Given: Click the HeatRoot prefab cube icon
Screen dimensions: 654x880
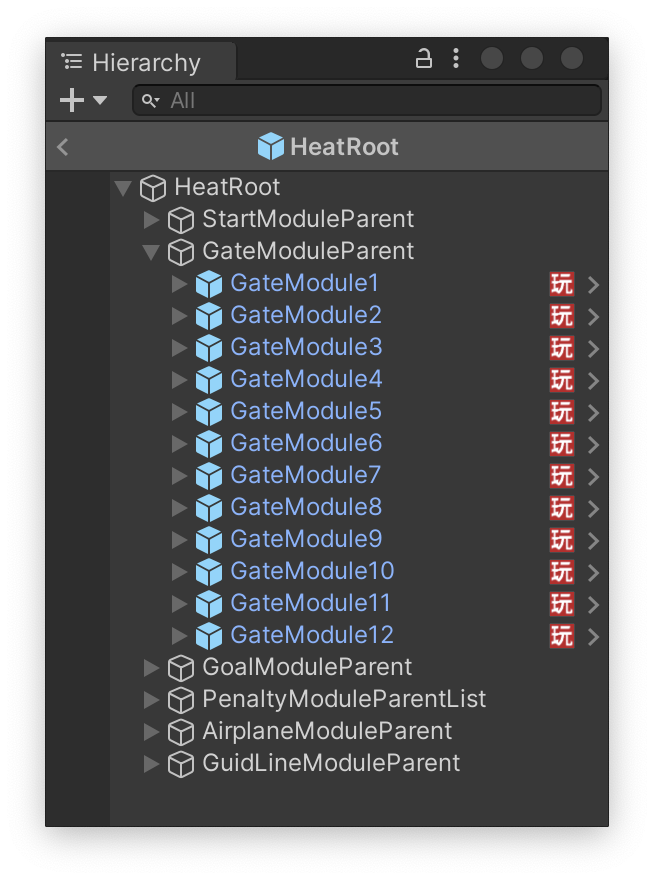Looking at the screenshot, I should 153,188.
